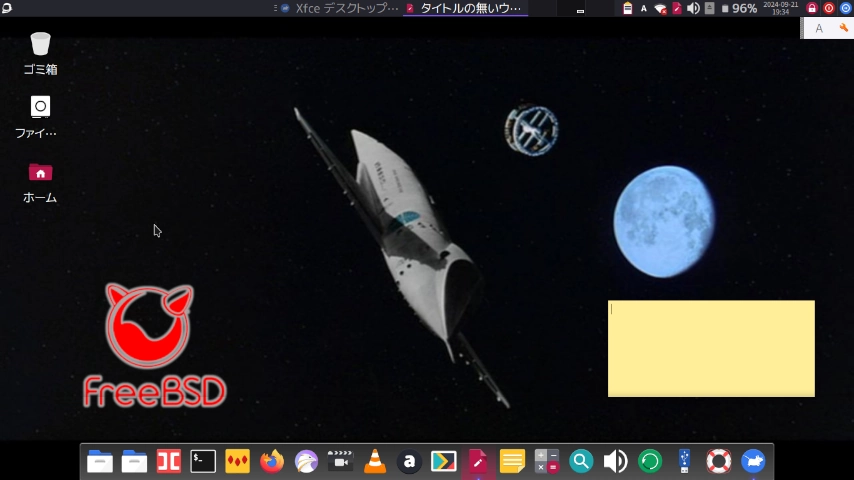Open the yellow notes icon in the dock
This screenshot has width=854, height=480.
pyautogui.click(x=512, y=461)
